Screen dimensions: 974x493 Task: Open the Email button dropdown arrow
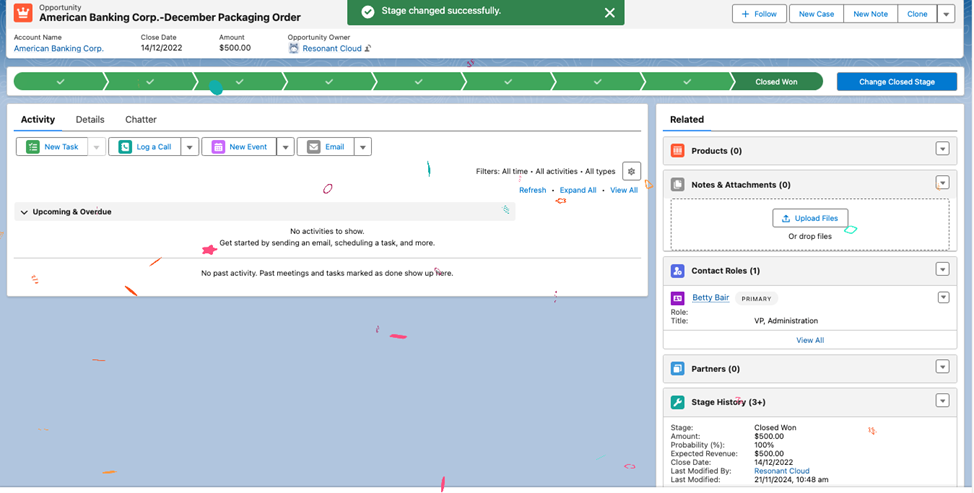pos(362,147)
